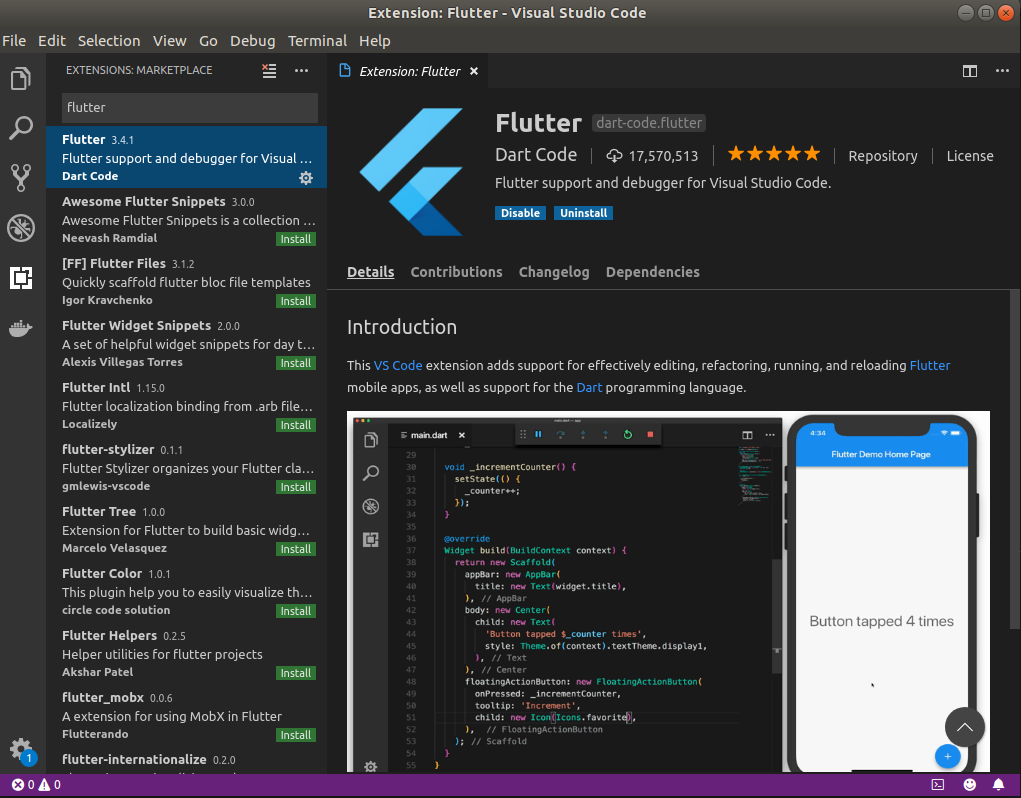Screen dimensions: 1021x798
Task: Select the Extensions icon in activity bar
Action: click(x=21, y=277)
